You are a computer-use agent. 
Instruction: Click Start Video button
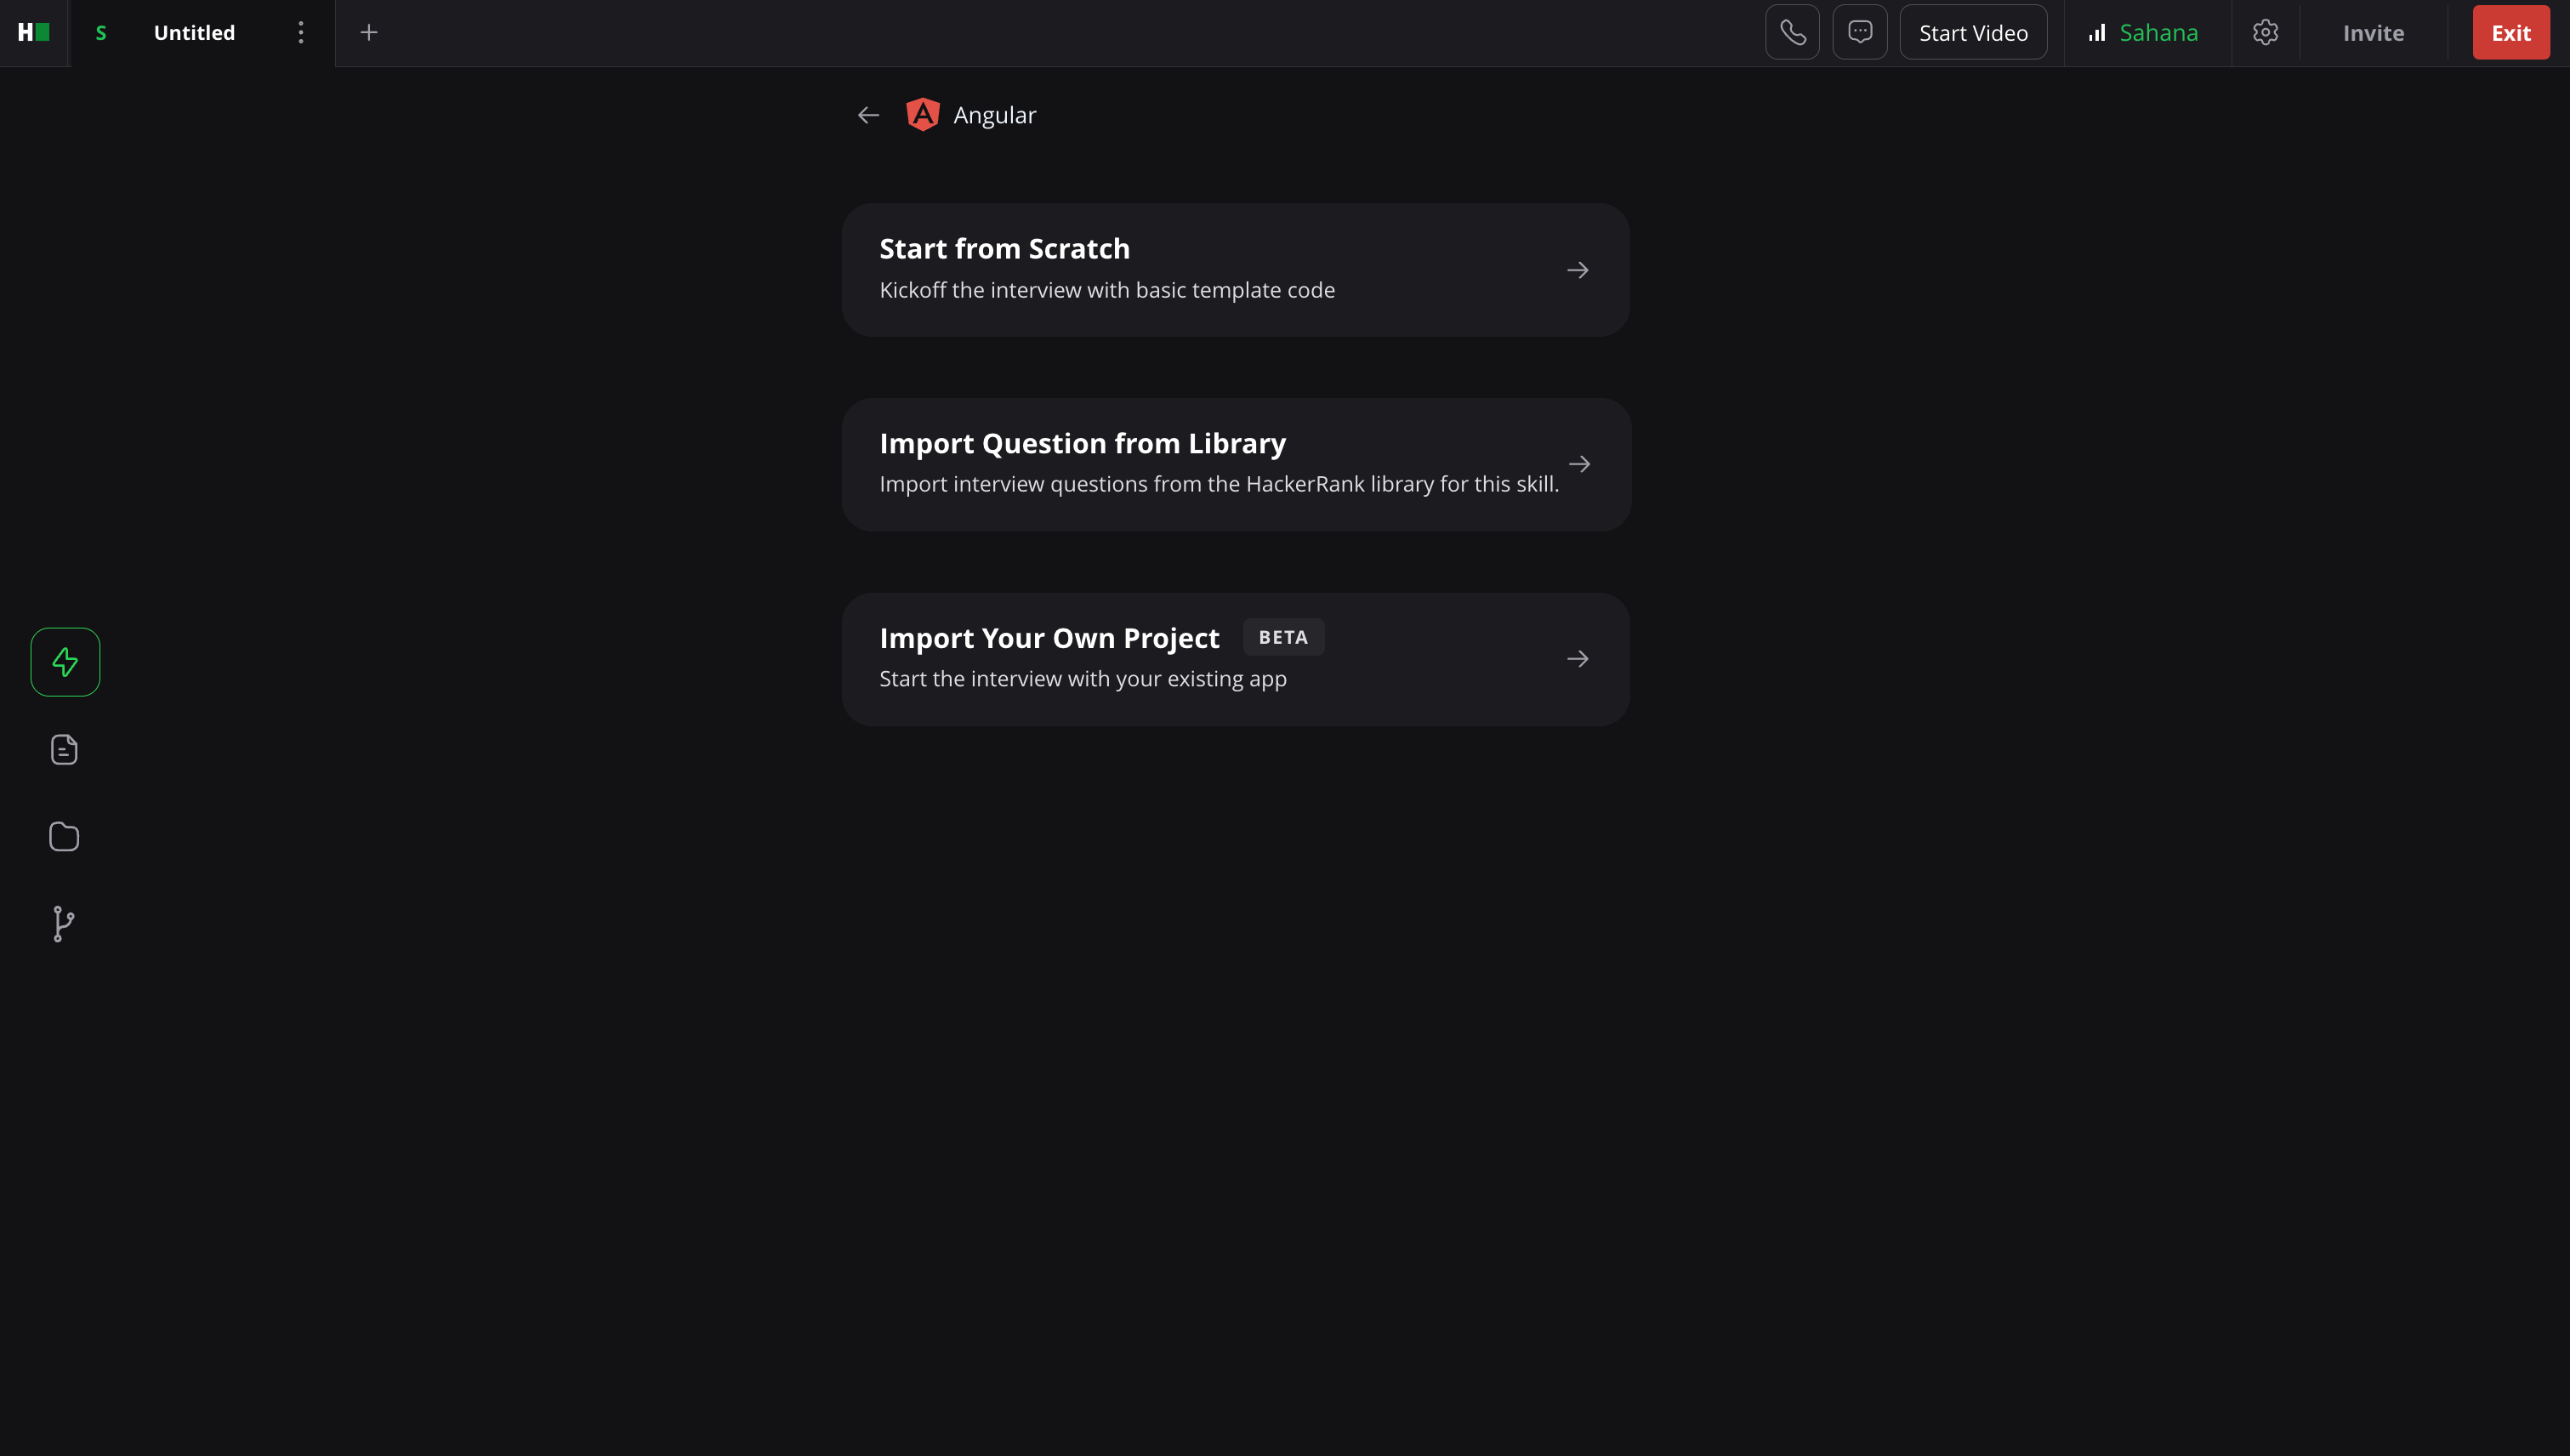point(1972,33)
